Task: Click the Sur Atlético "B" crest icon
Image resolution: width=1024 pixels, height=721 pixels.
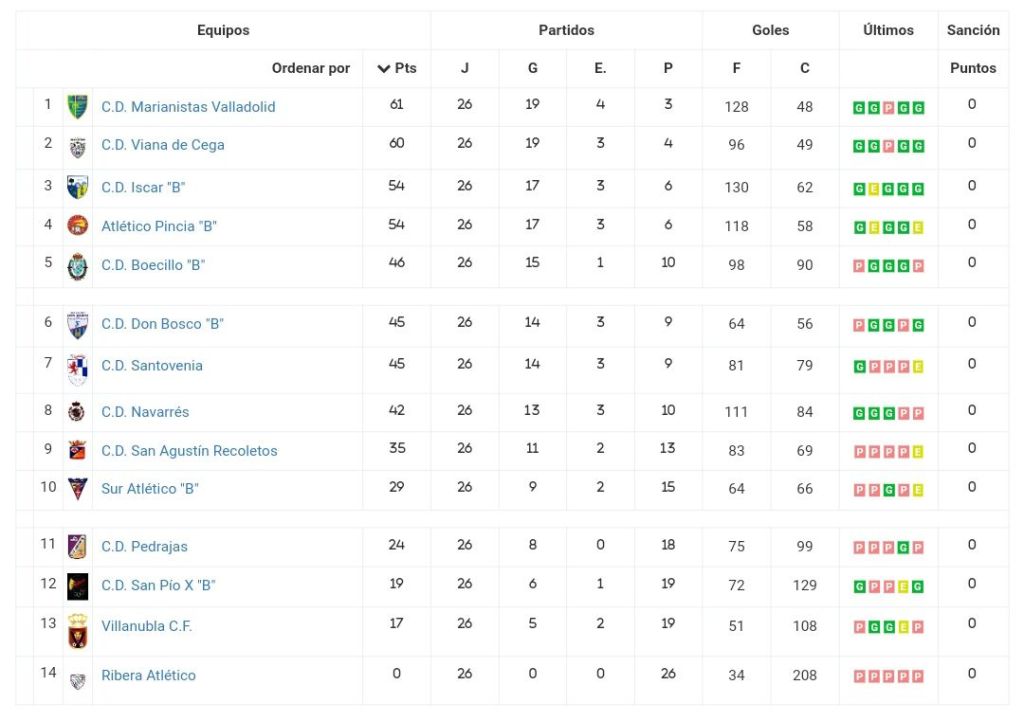Action: coord(77,489)
